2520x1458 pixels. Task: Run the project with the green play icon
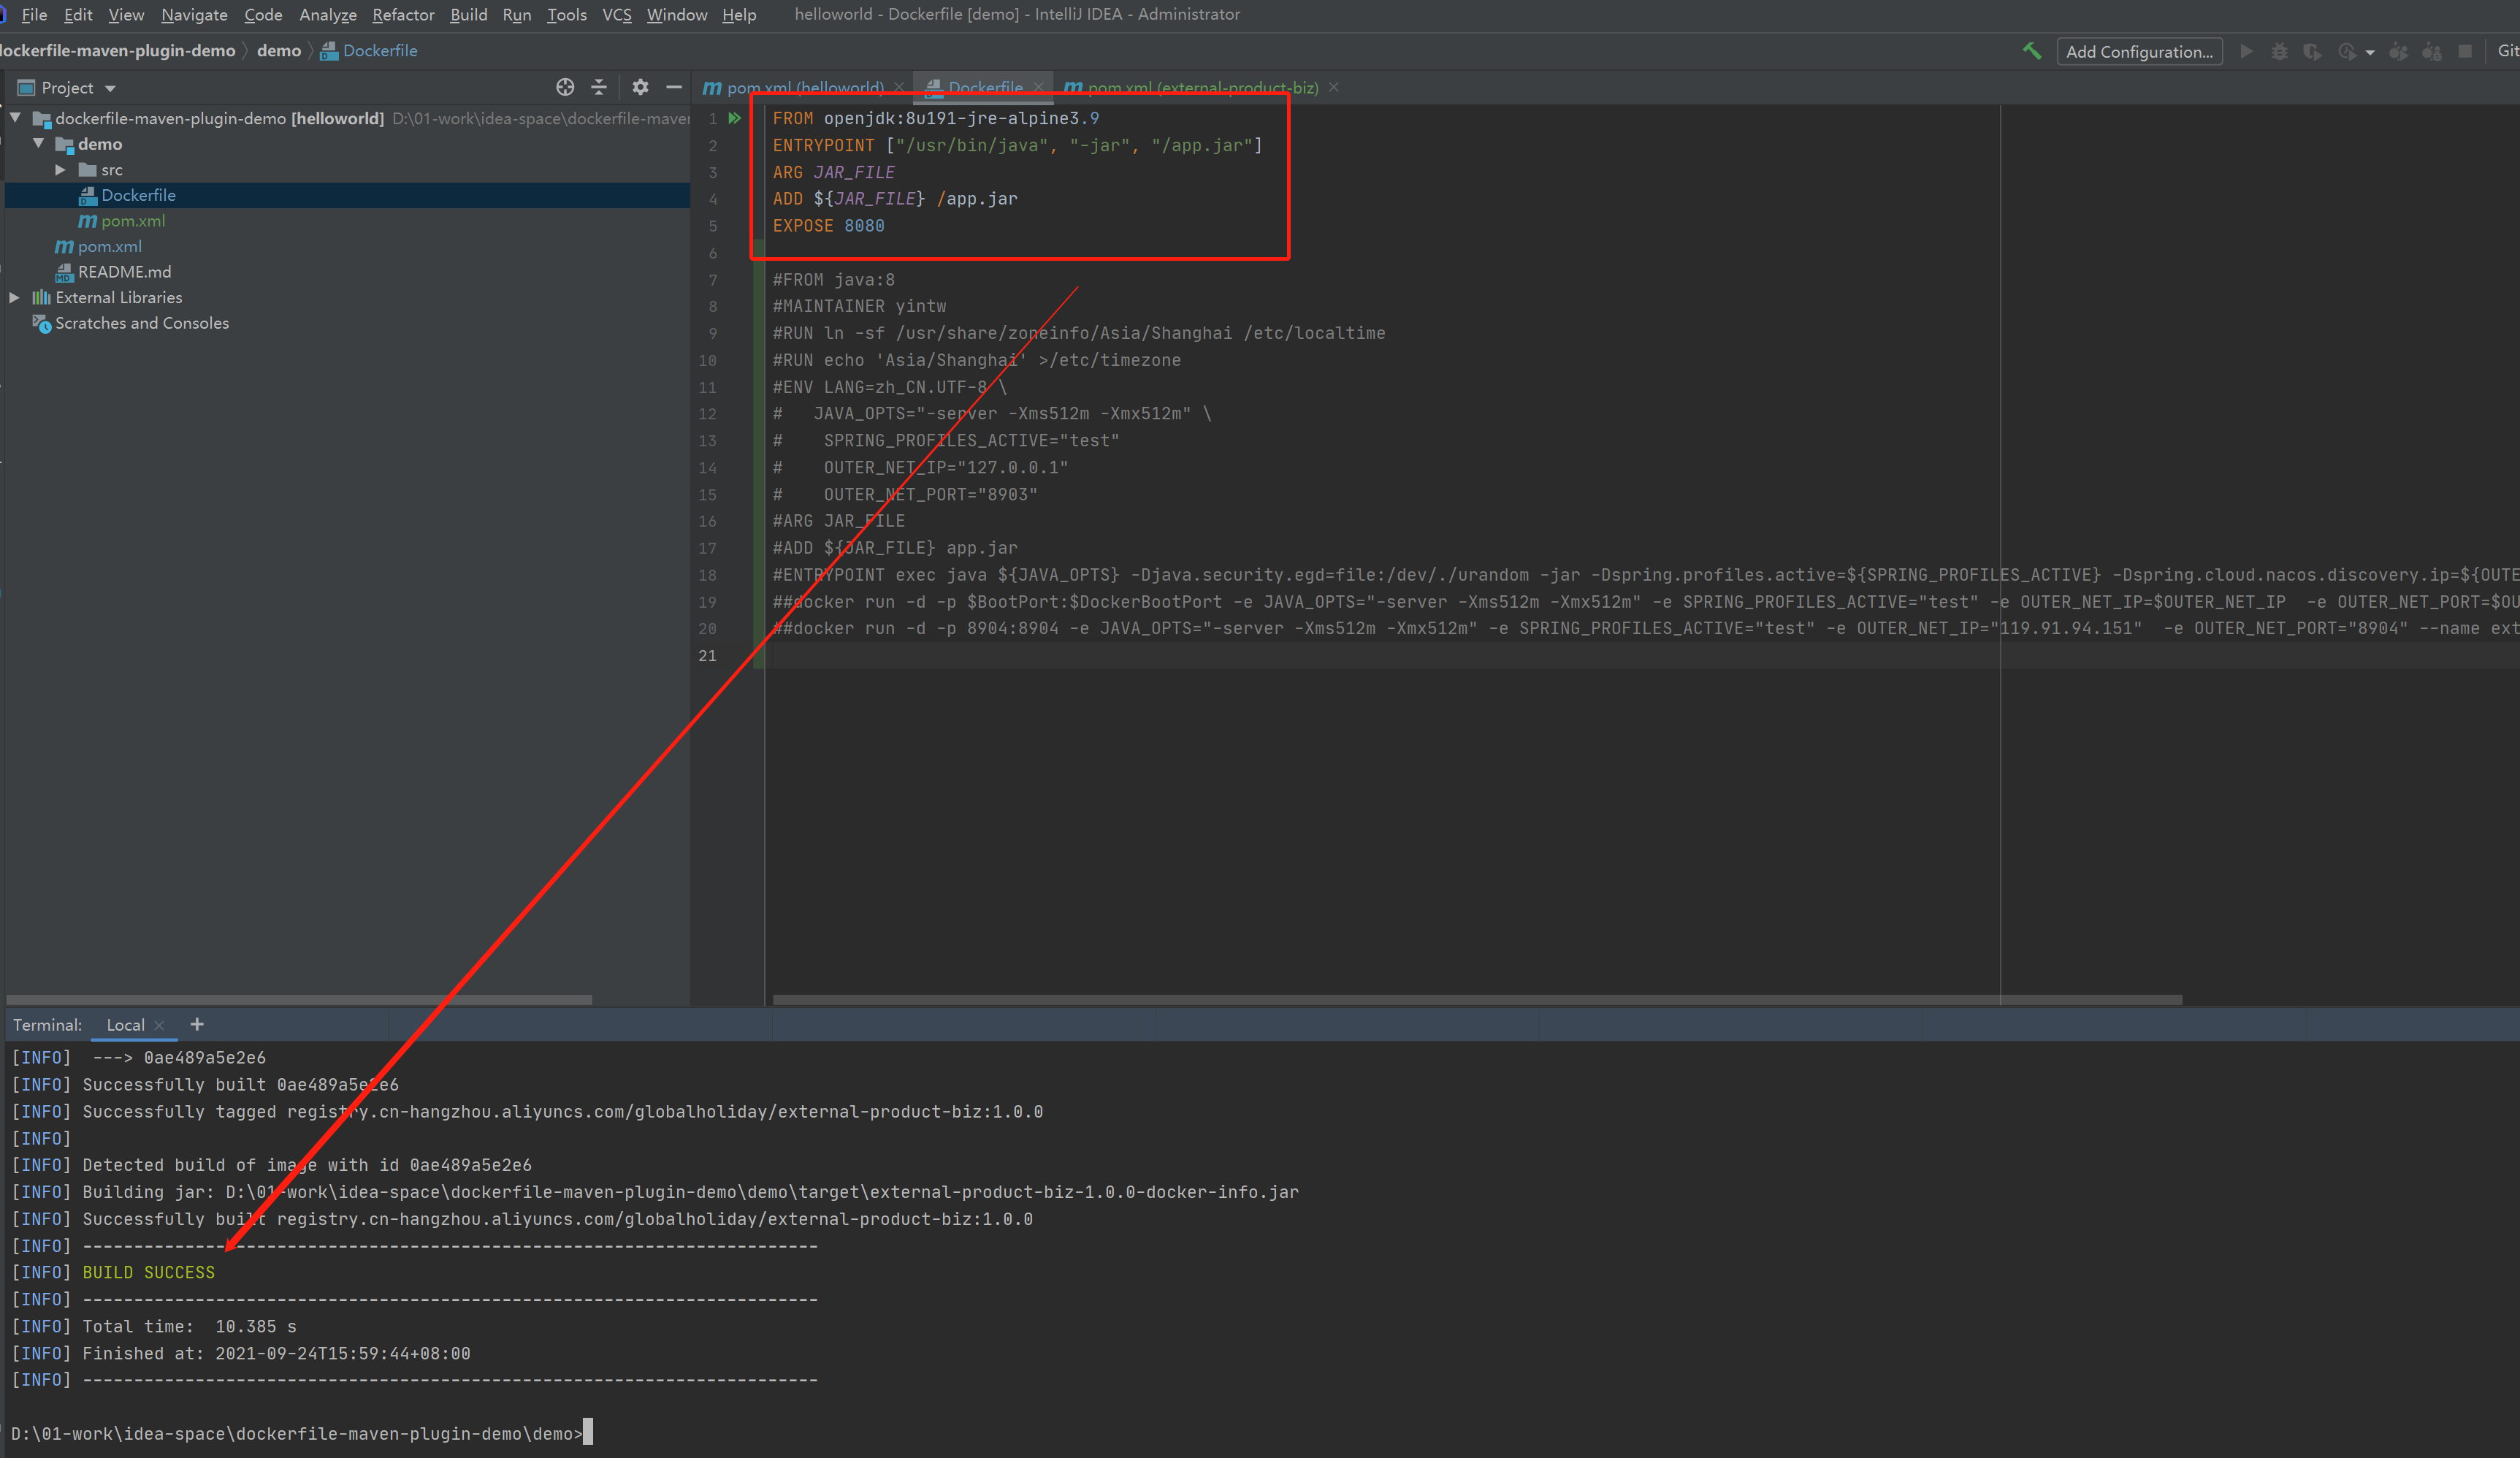pyautogui.click(x=2245, y=51)
